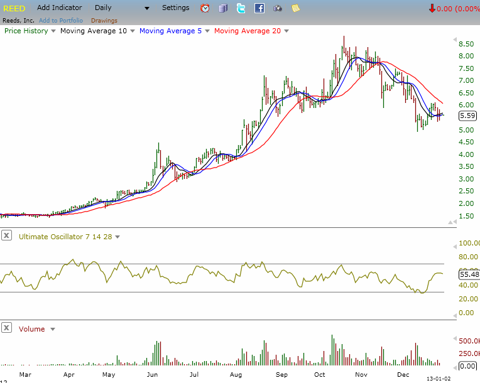Click the red down arrow price change icon
Viewport: 480px width, 383px height.
[x=432, y=8]
